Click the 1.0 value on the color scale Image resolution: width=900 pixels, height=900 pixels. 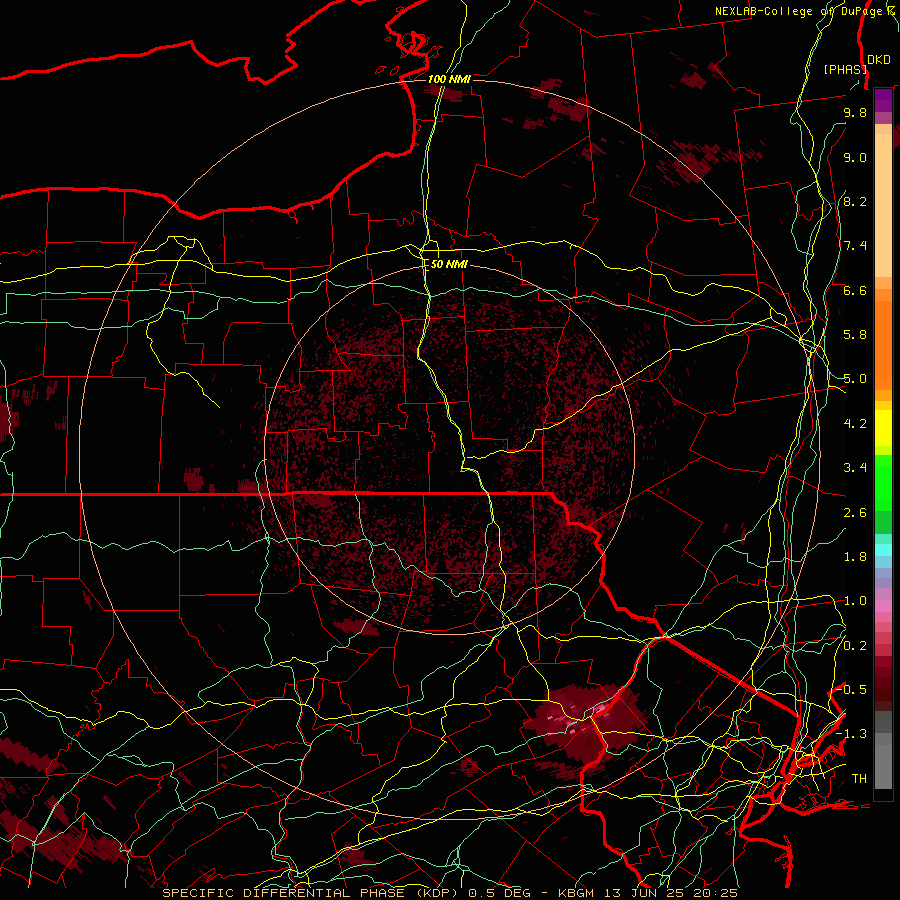click(x=855, y=601)
